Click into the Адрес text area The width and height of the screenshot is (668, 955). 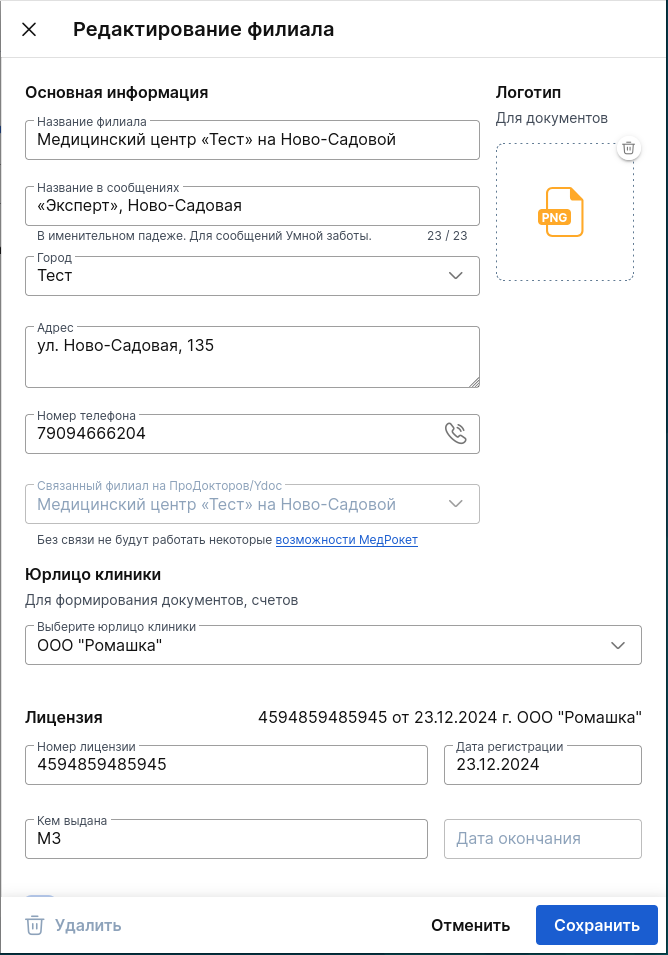point(252,357)
